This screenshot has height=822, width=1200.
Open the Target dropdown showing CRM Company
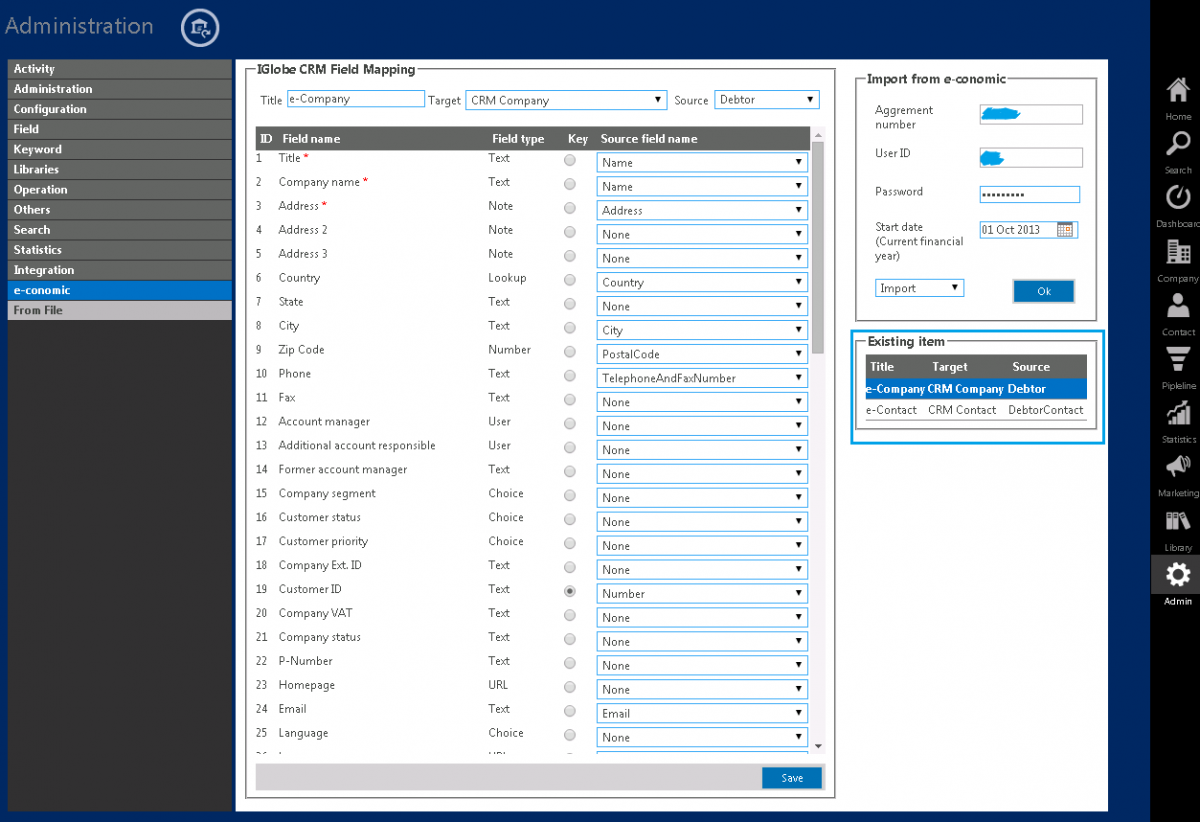[x=566, y=100]
